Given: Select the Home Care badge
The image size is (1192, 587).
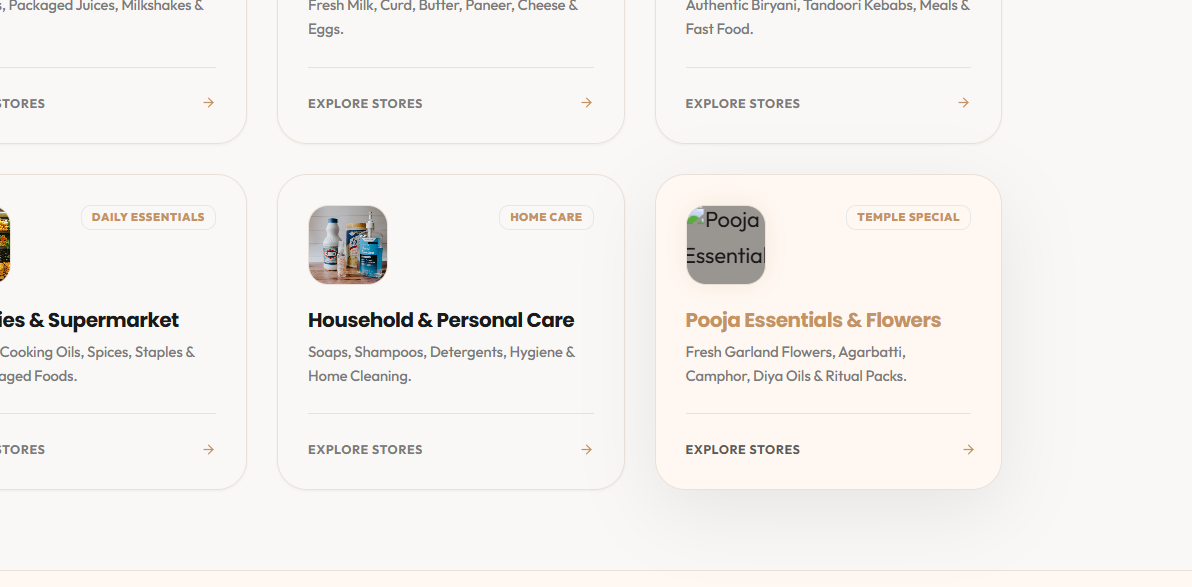Looking at the screenshot, I should coord(546,217).
